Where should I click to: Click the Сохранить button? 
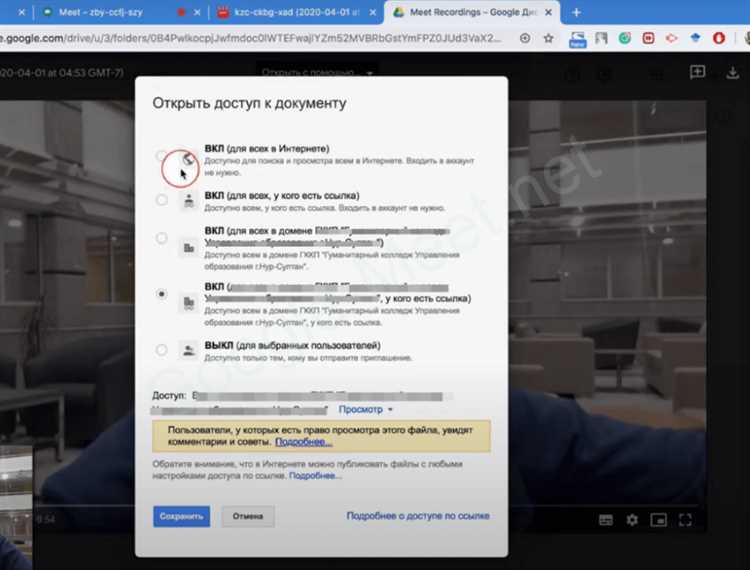181,516
